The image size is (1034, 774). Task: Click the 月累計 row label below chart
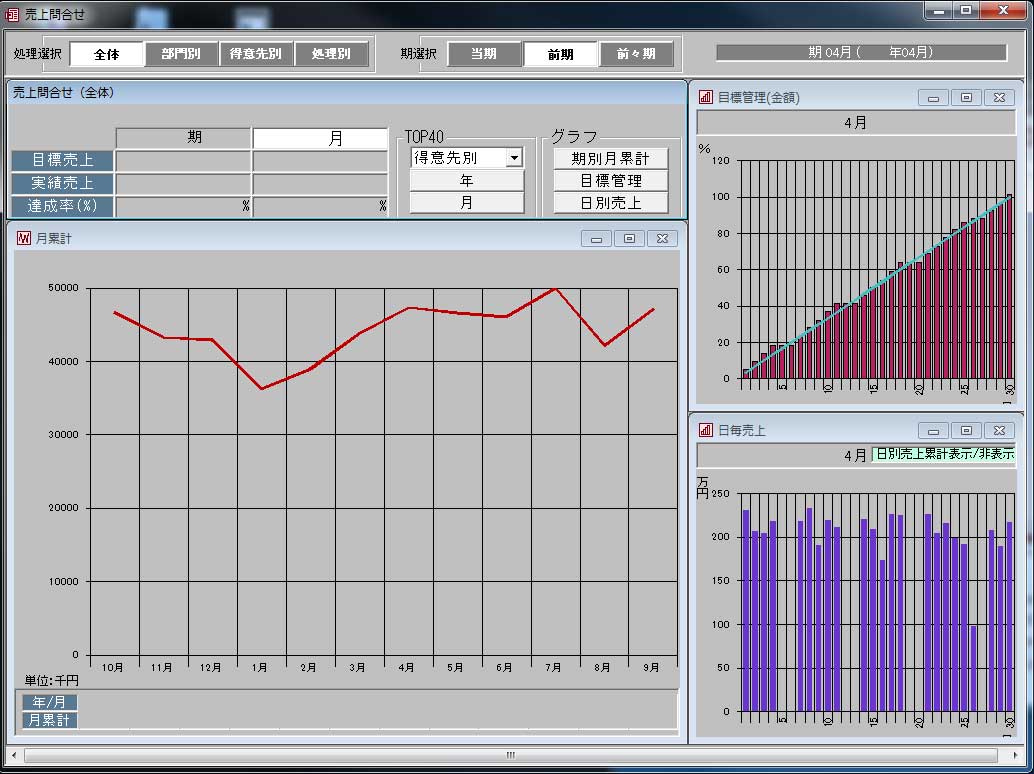(49, 720)
